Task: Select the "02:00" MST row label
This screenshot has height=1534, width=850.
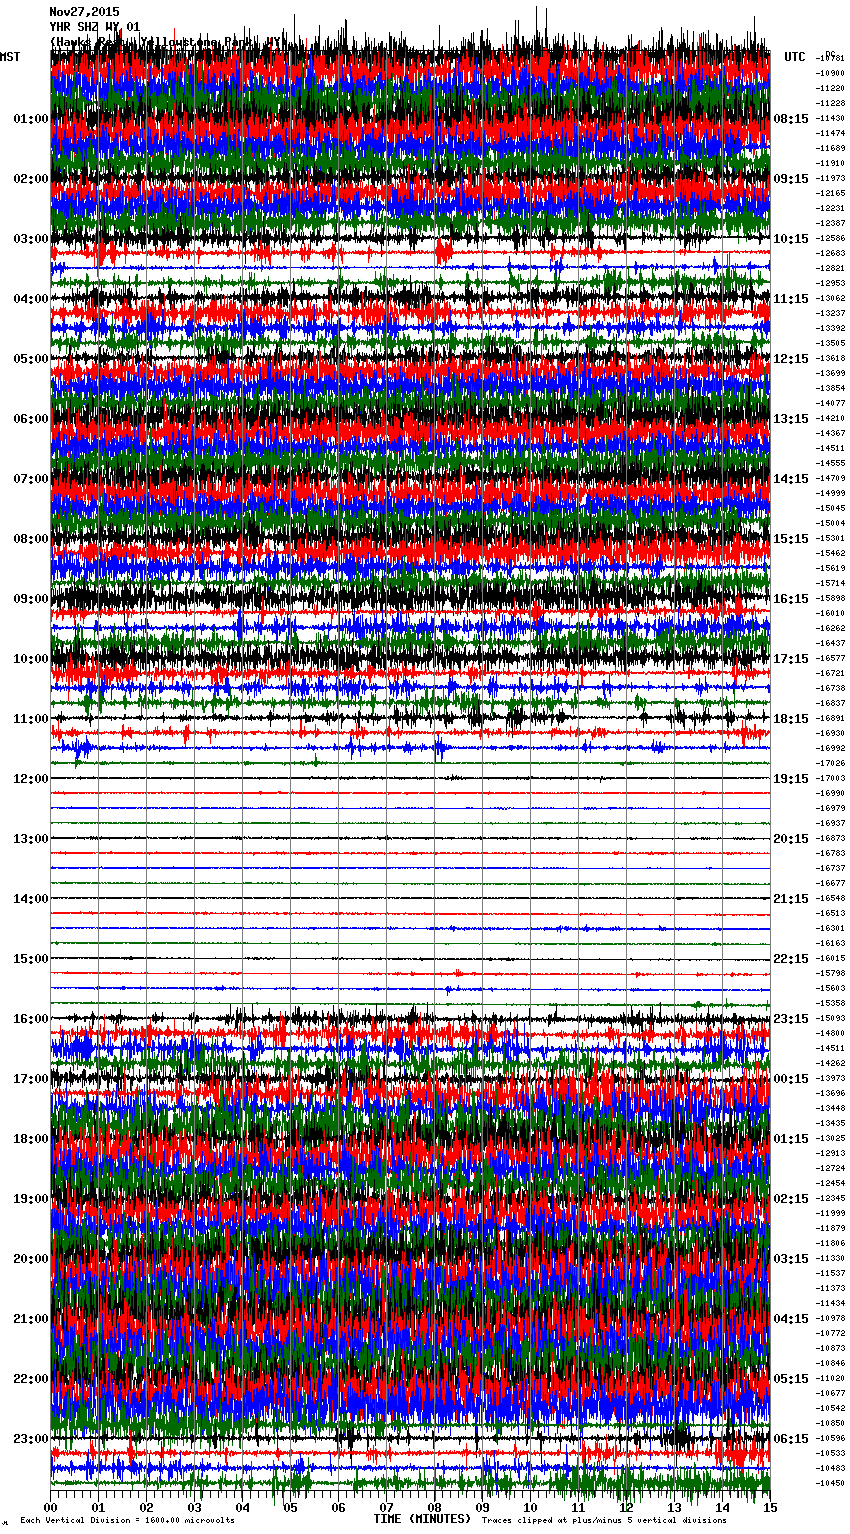Action: coord(31,179)
